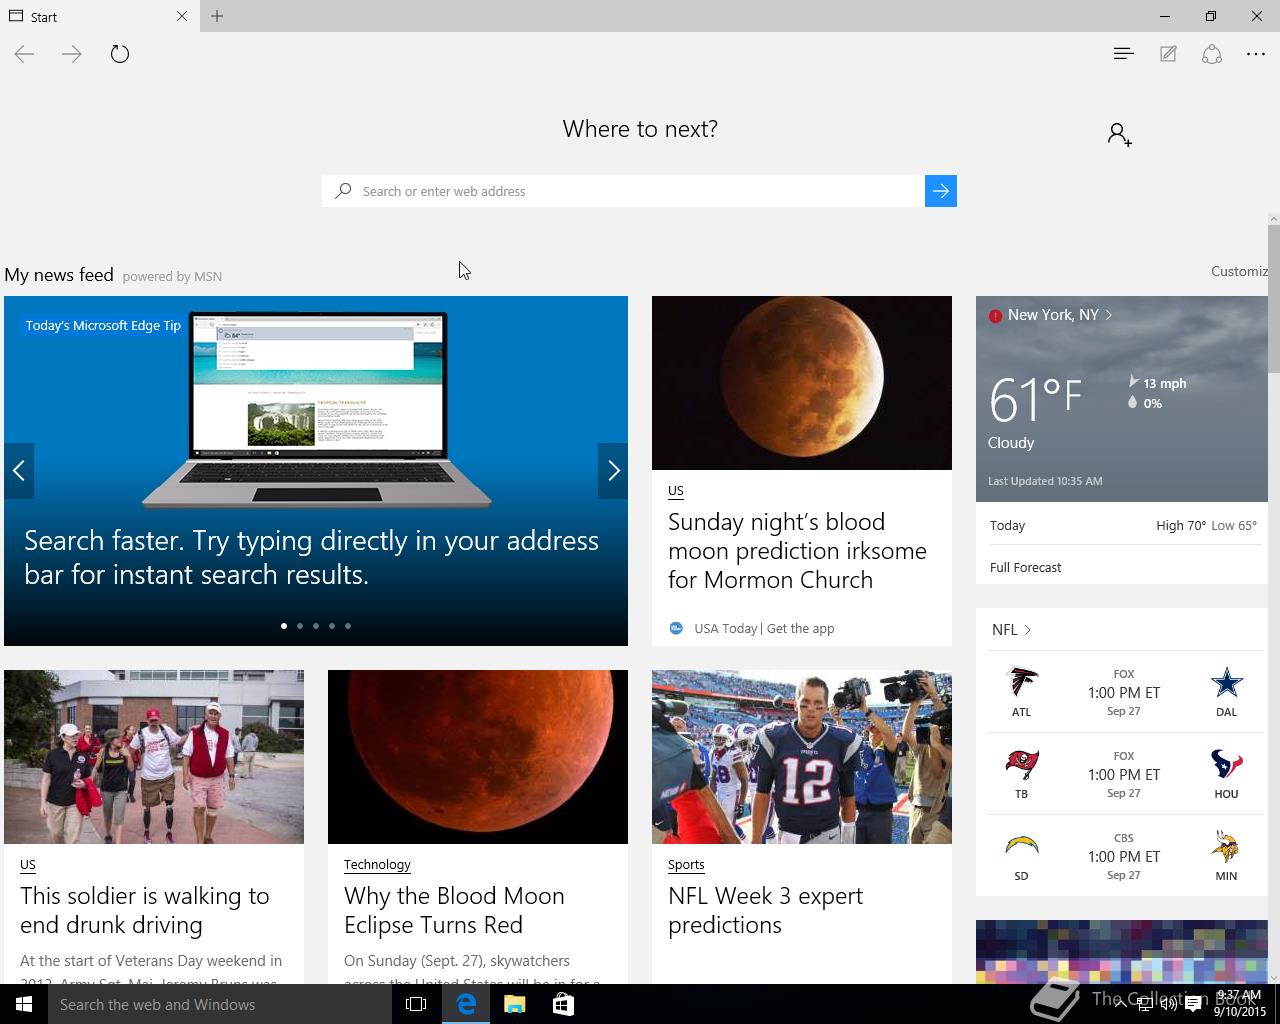The width and height of the screenshot is (1280, 1024).
Task: Close the Start tab
Action: click(x=181, y=16)
